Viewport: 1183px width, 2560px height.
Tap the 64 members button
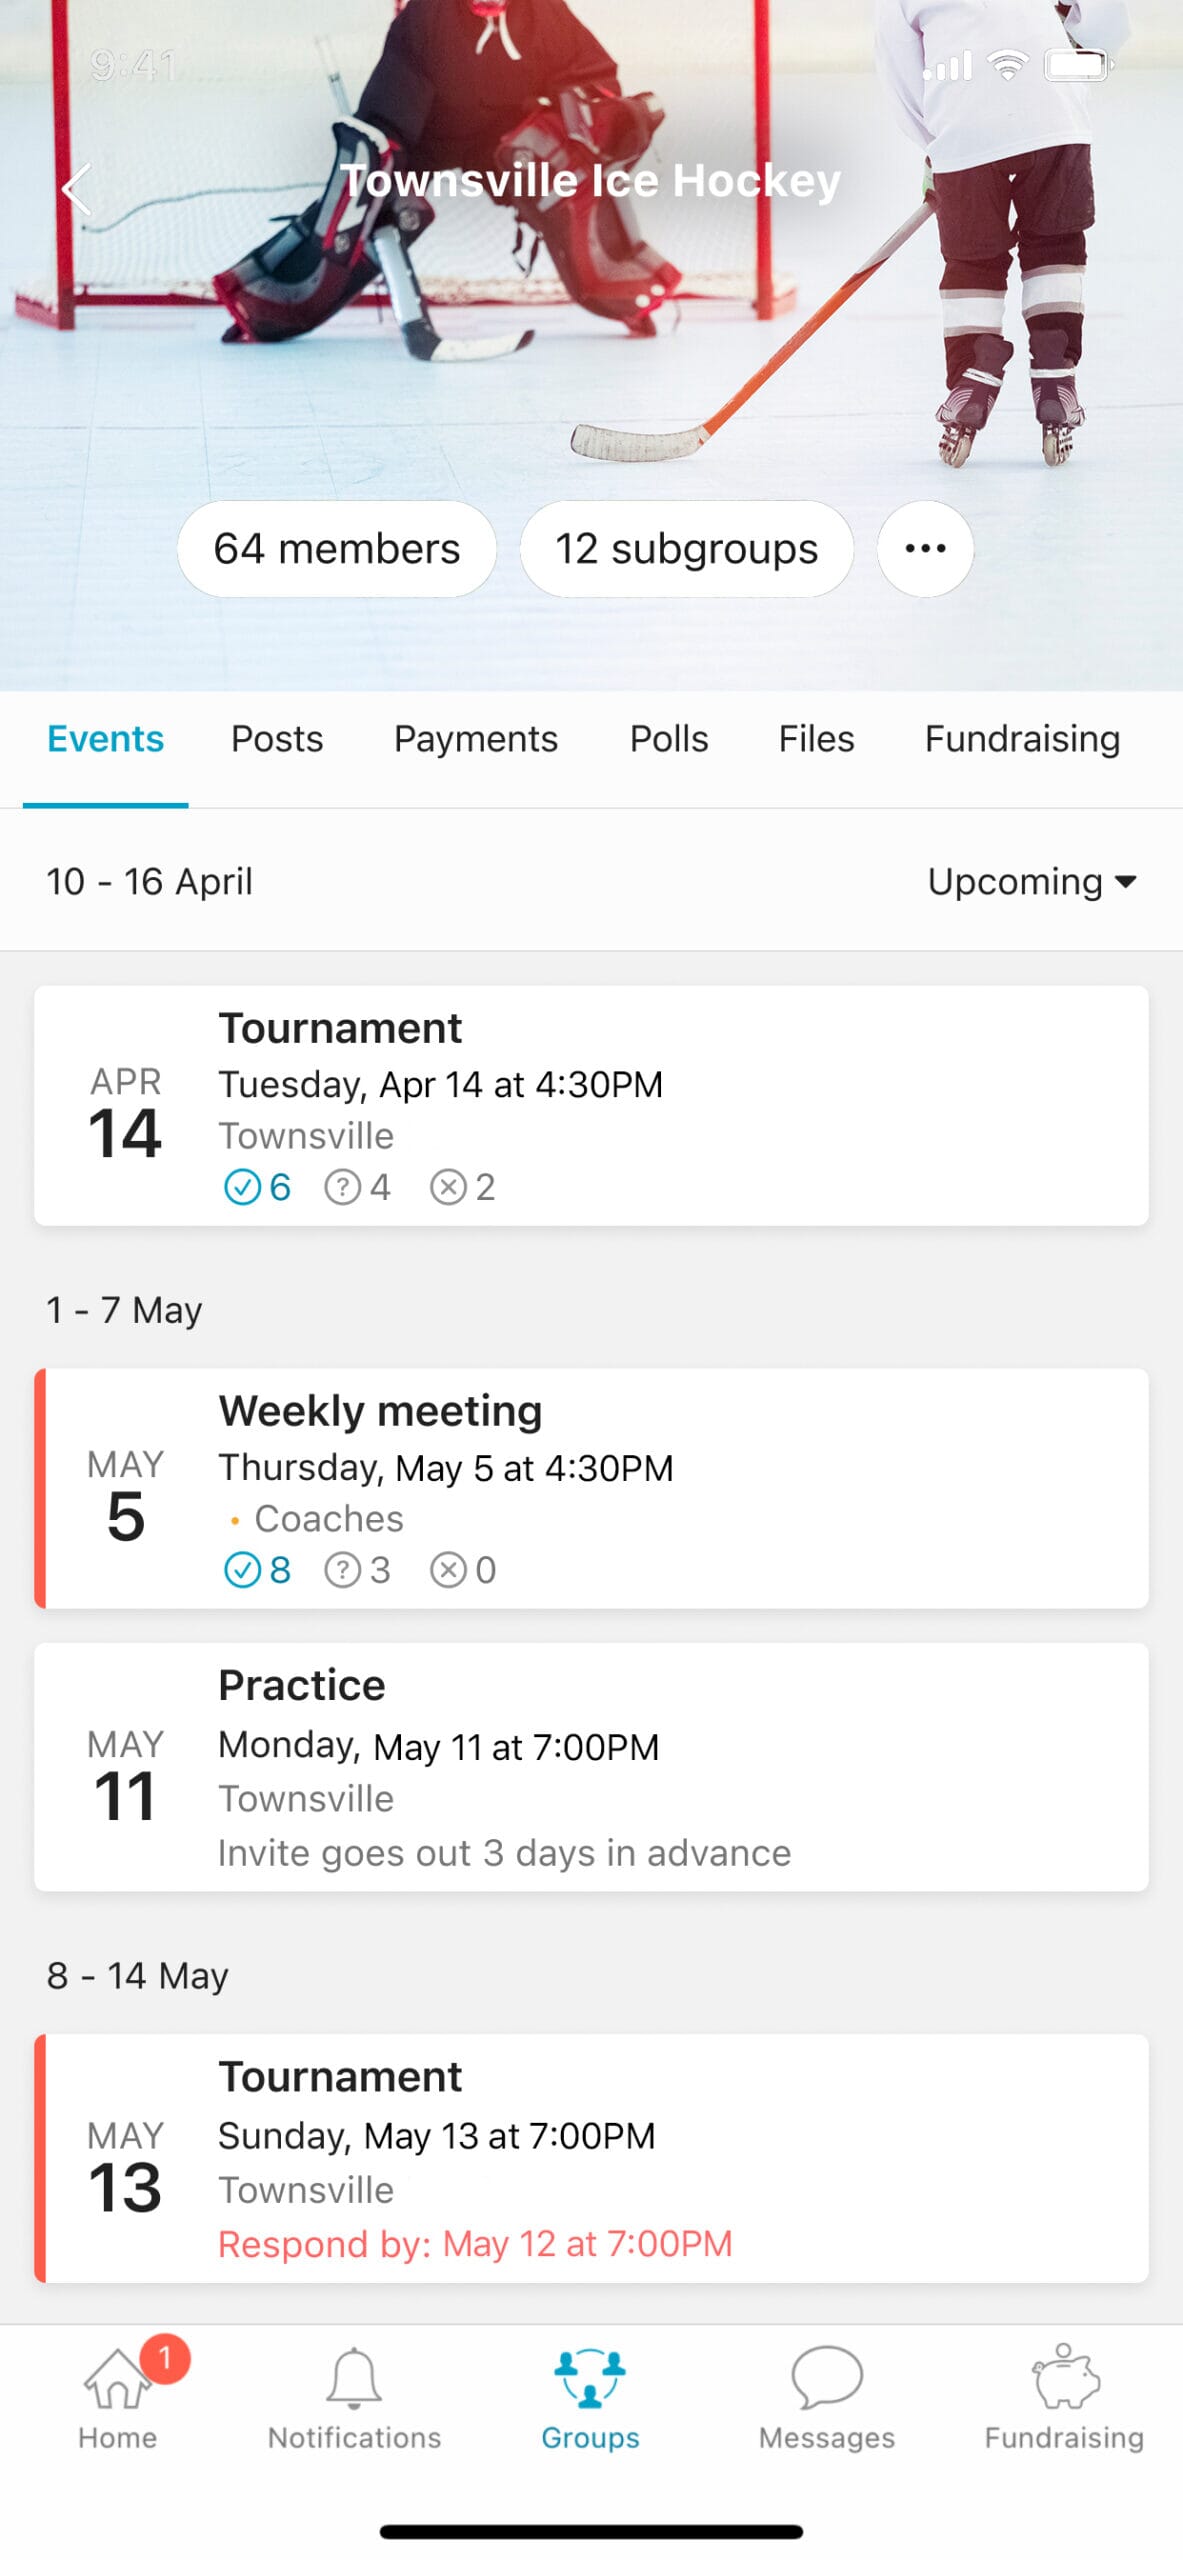coord(337,549)
